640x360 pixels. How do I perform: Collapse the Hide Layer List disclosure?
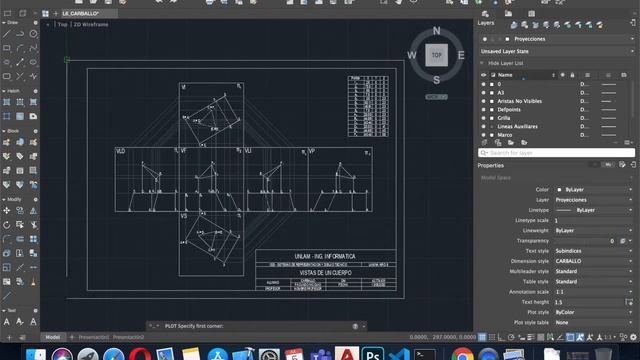(x=482, y=63)
